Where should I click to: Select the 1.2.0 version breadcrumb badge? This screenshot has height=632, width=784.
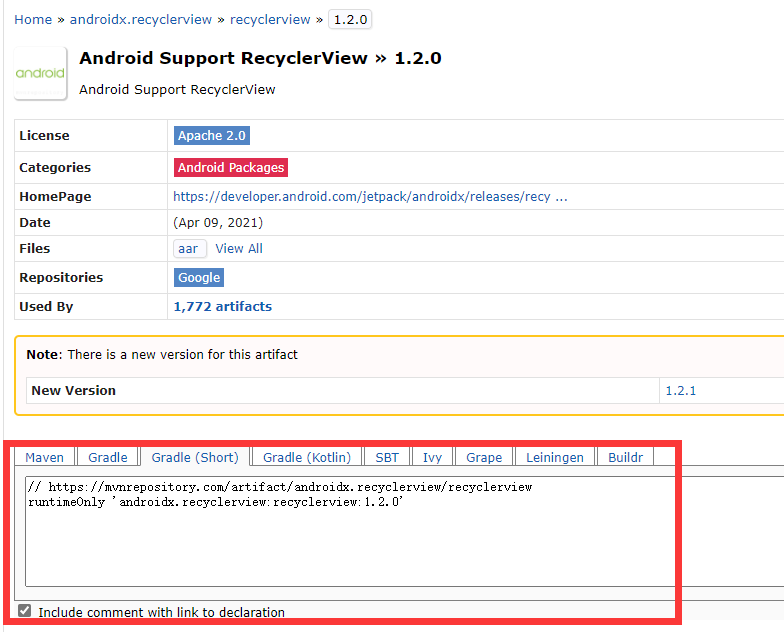point(350,20)
